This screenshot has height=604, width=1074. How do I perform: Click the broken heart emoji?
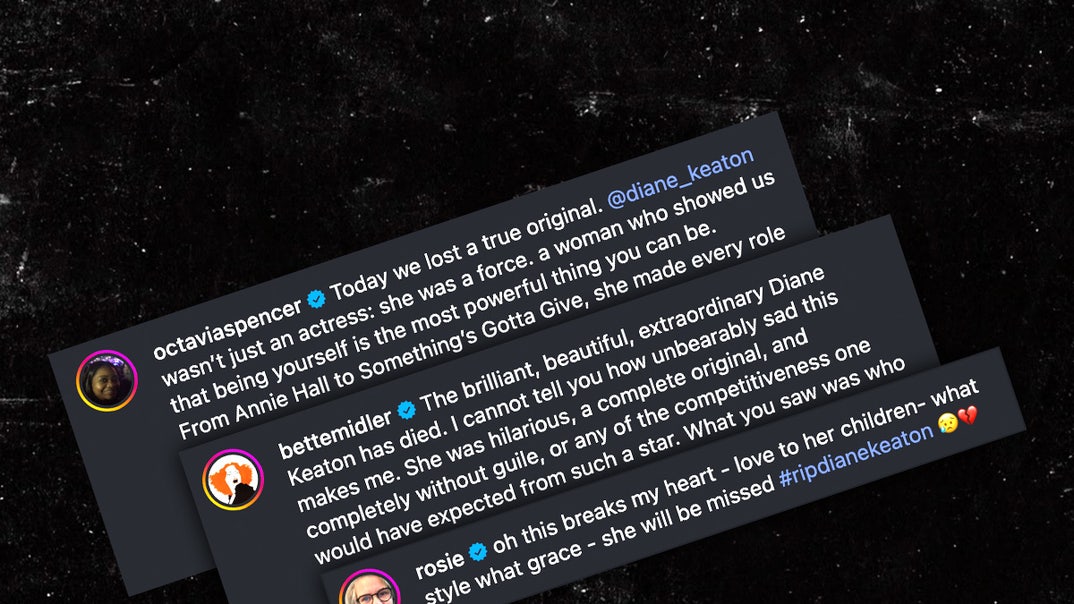968,416
